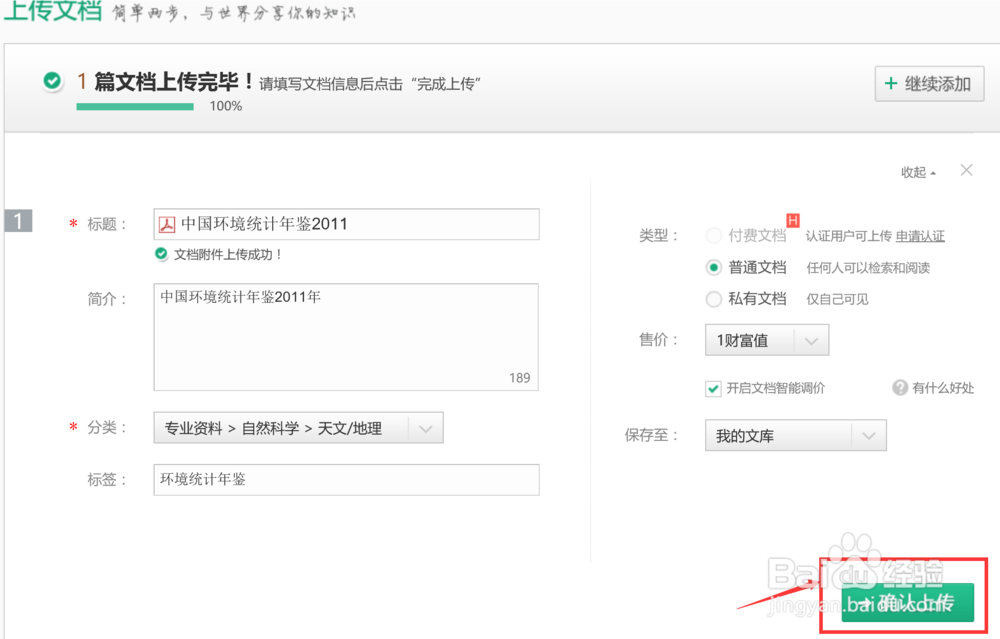Image resolution: width=1000 pixels, height=639 pixels.
Task: Click the PDF file icon beside title
Action: pos(167,224)
